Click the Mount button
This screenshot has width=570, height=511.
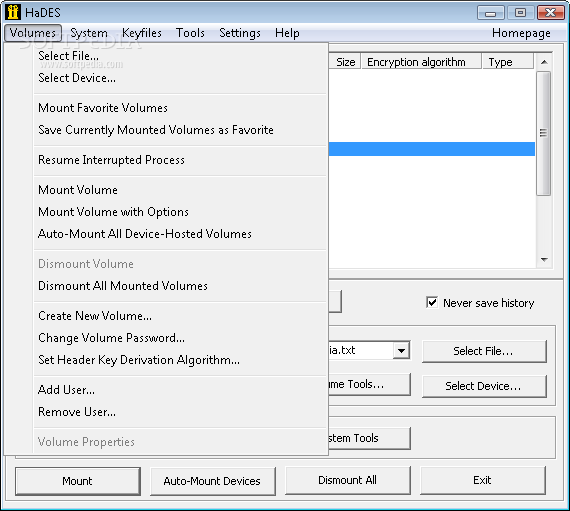pos(77,481)
